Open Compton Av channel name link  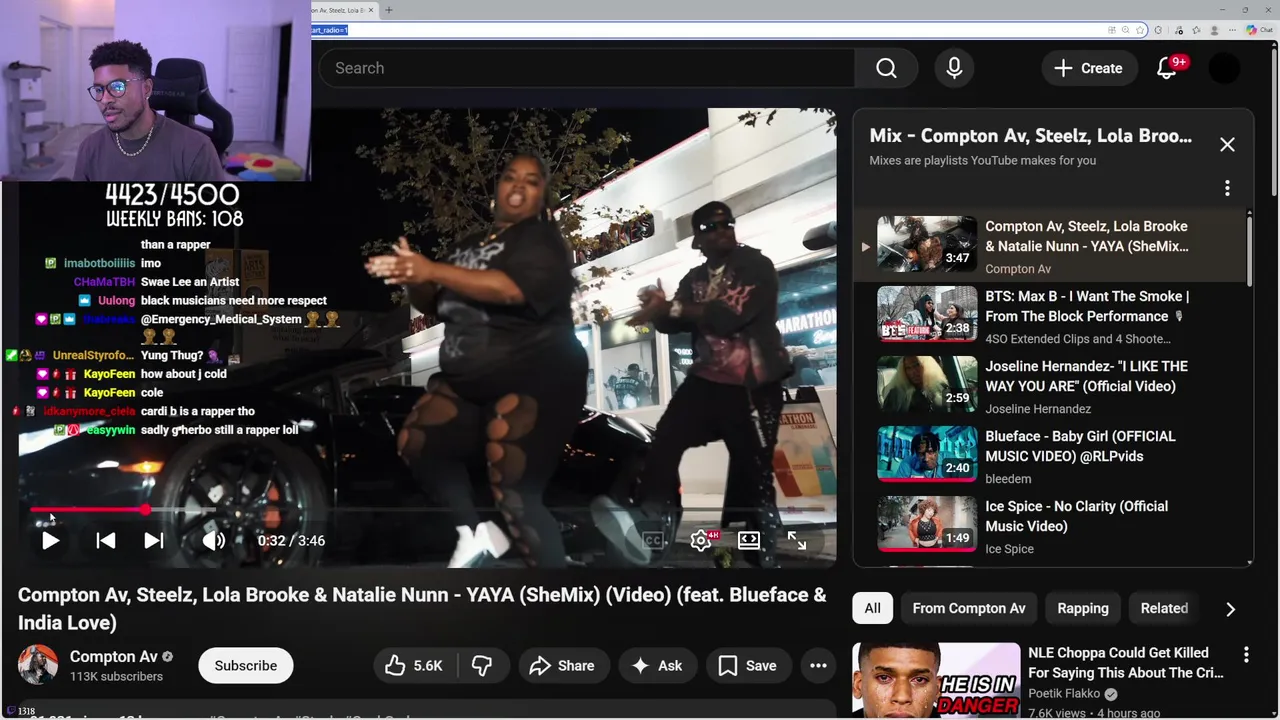tap(113, 657)
